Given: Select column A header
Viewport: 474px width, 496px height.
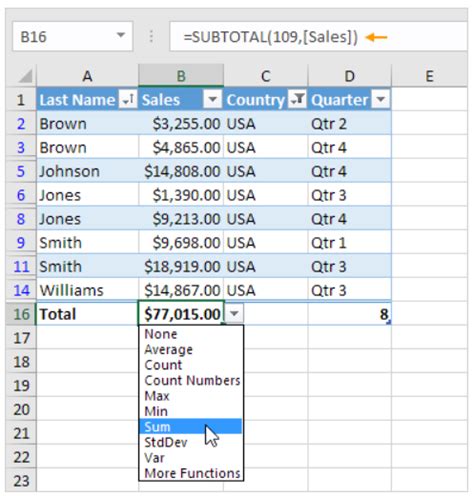Looking at the screenshot, I should click(x=87, y=76).
